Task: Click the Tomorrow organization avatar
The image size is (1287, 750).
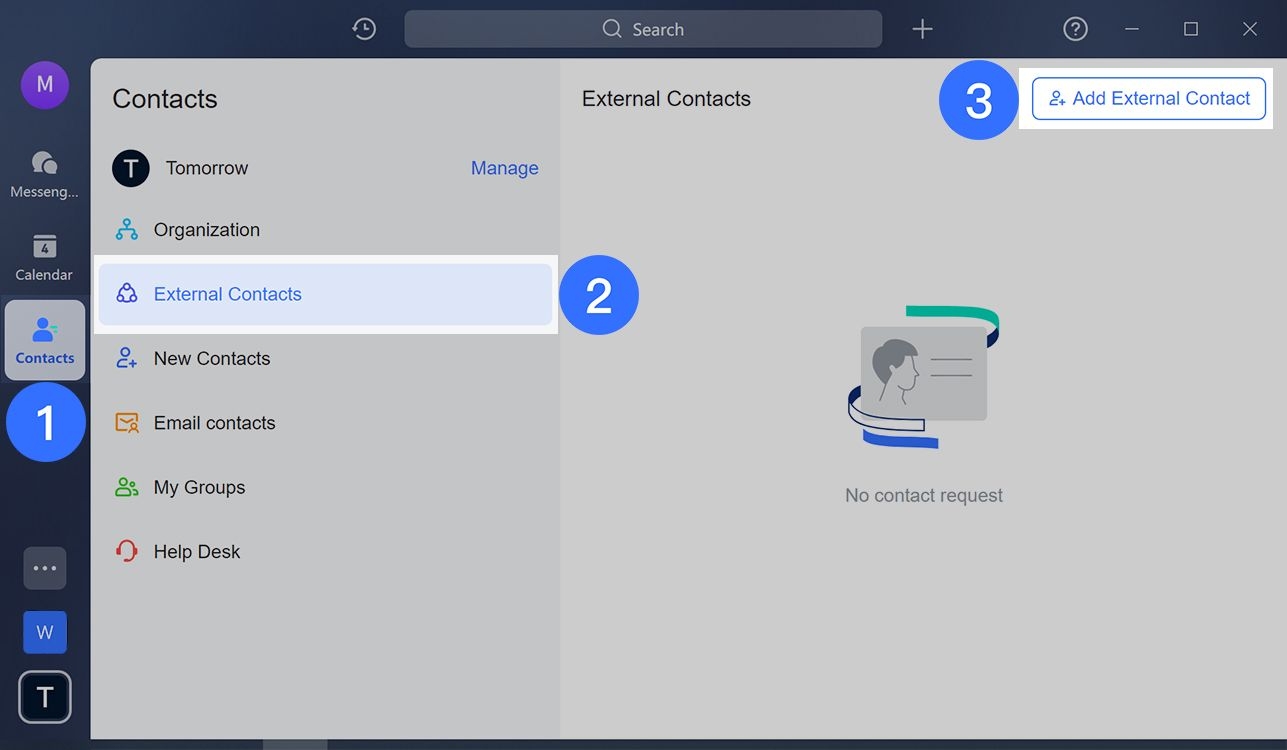Action: tap(130, 168)
